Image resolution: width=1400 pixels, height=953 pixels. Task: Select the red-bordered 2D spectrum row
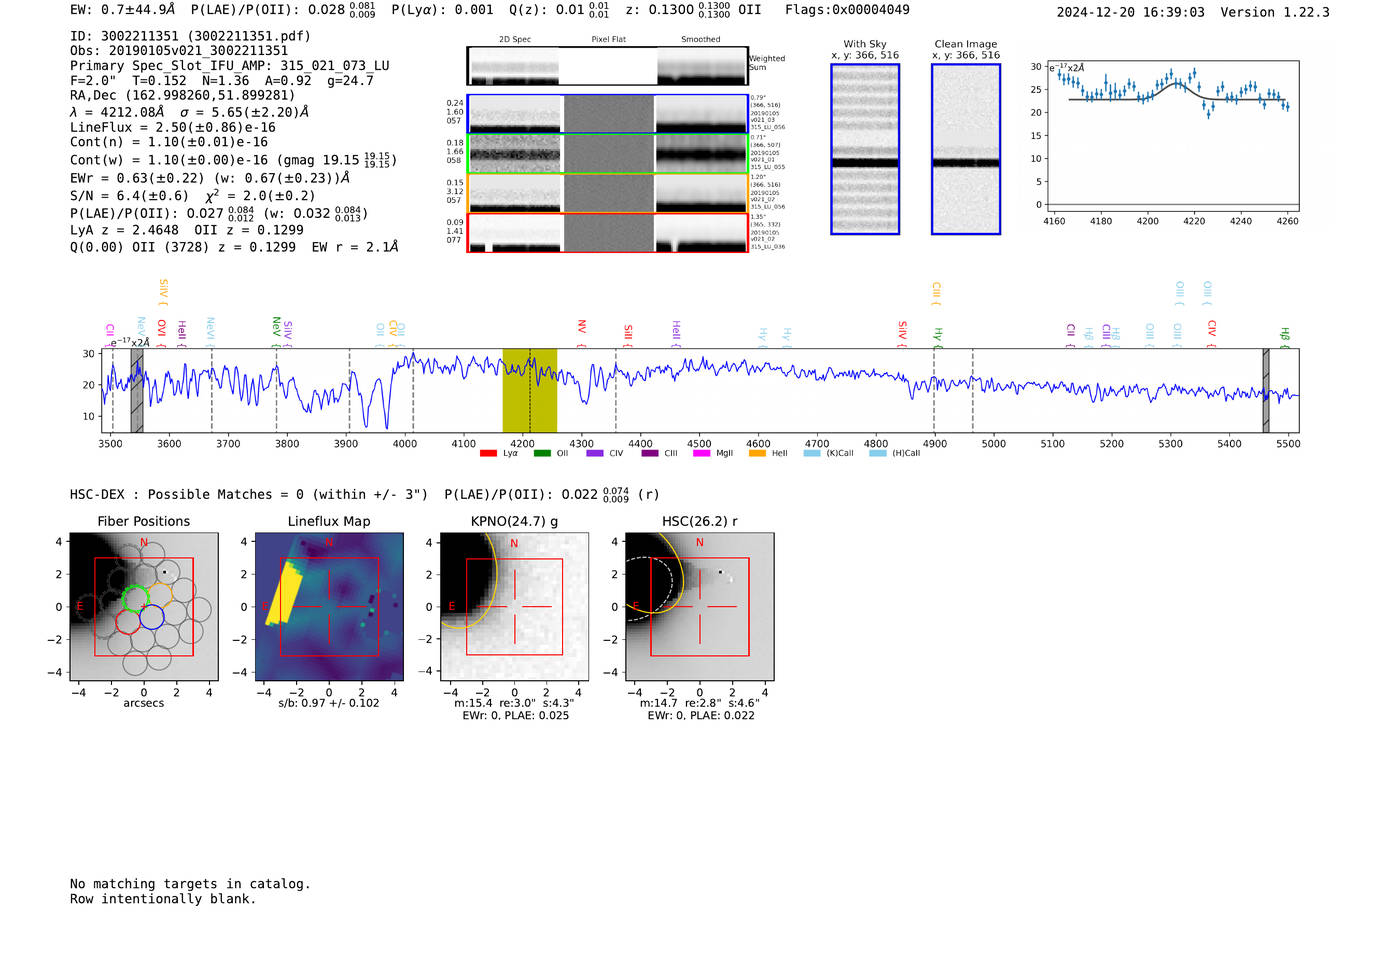607,232
